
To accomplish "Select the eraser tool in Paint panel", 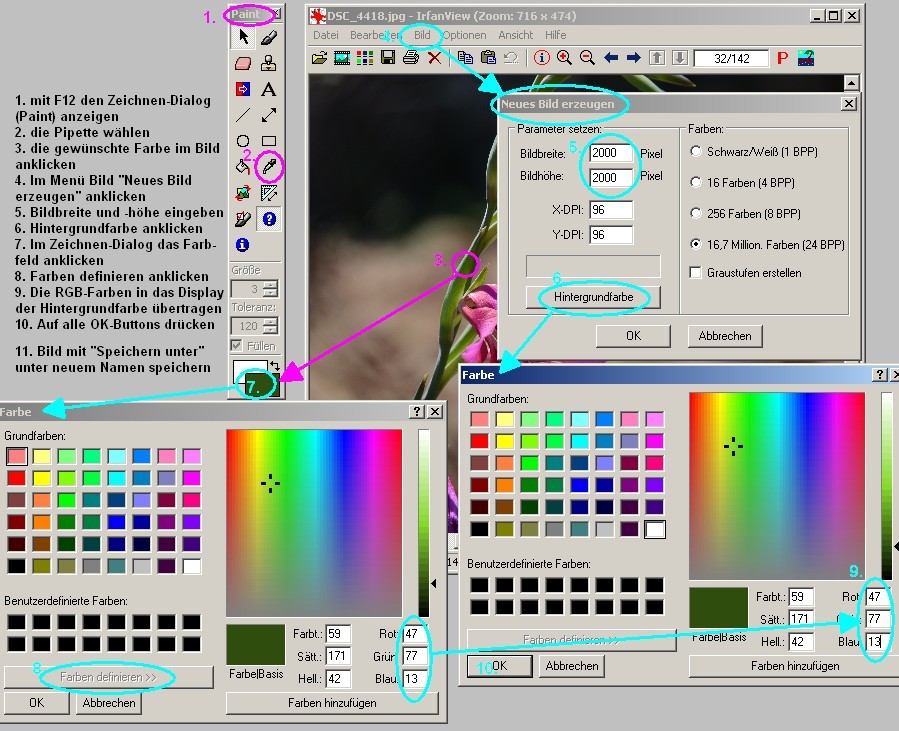I will [243, 64].
